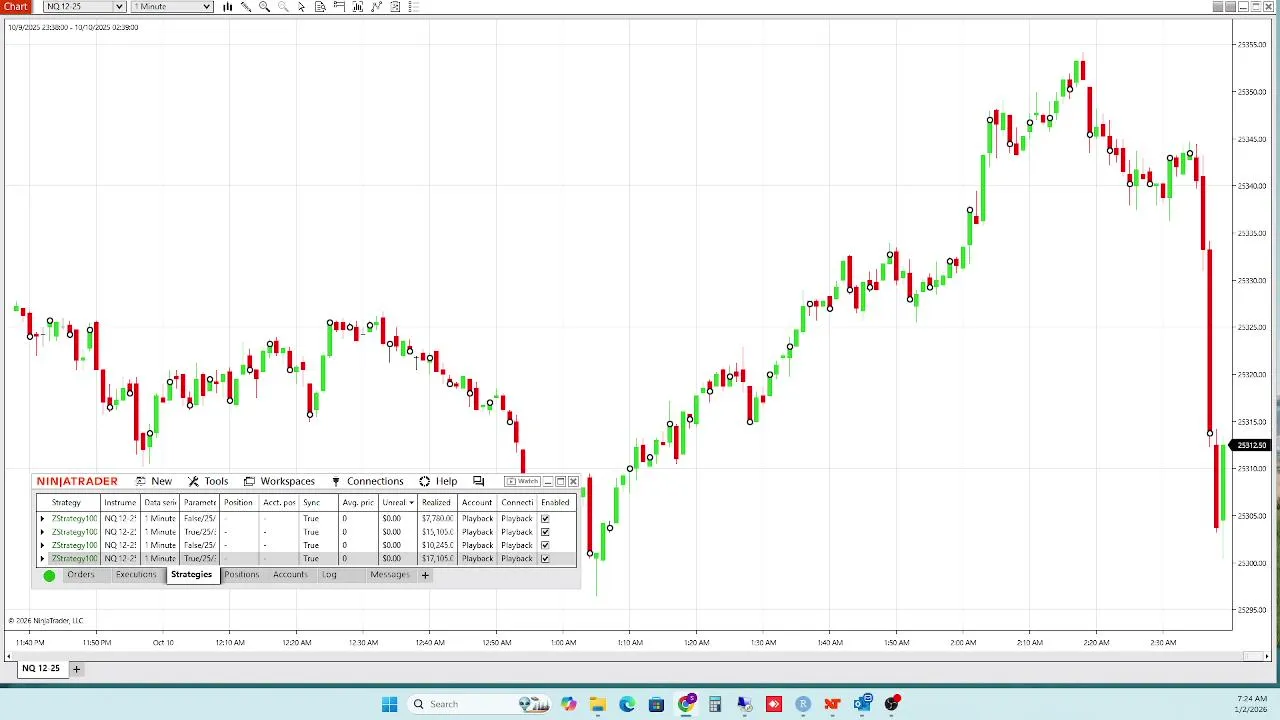Sort by the Unrealized column header
This screenshot has height=720, width=1280.
[398, 502]
